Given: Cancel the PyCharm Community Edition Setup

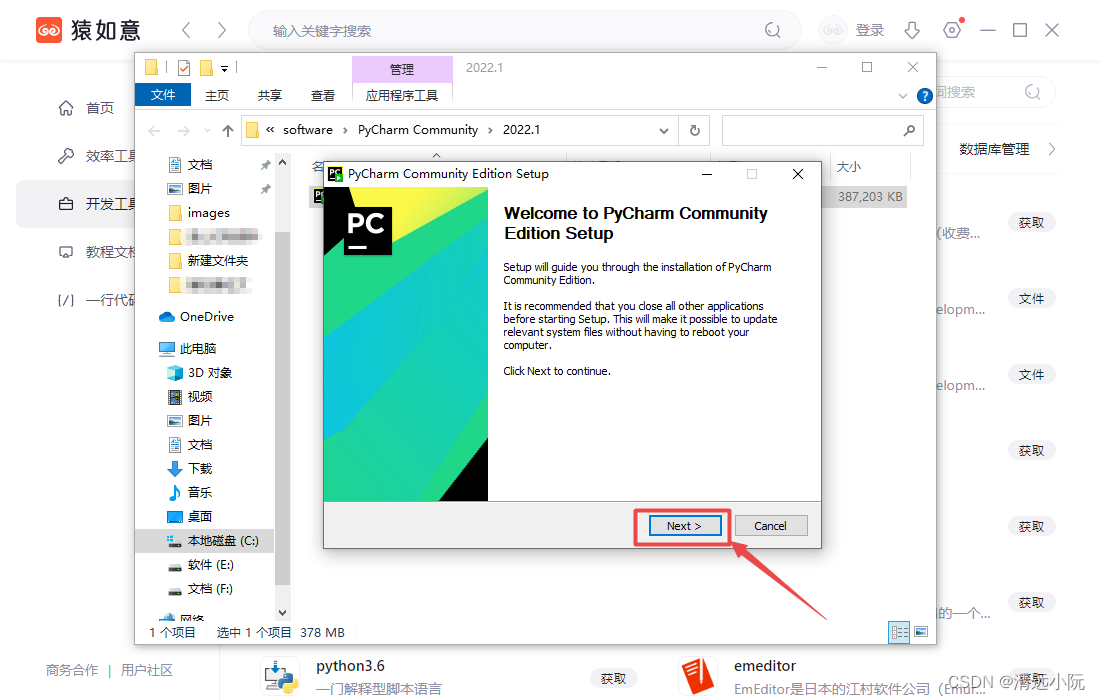Looking at the screenshot, I should click(x=770, y=526).
